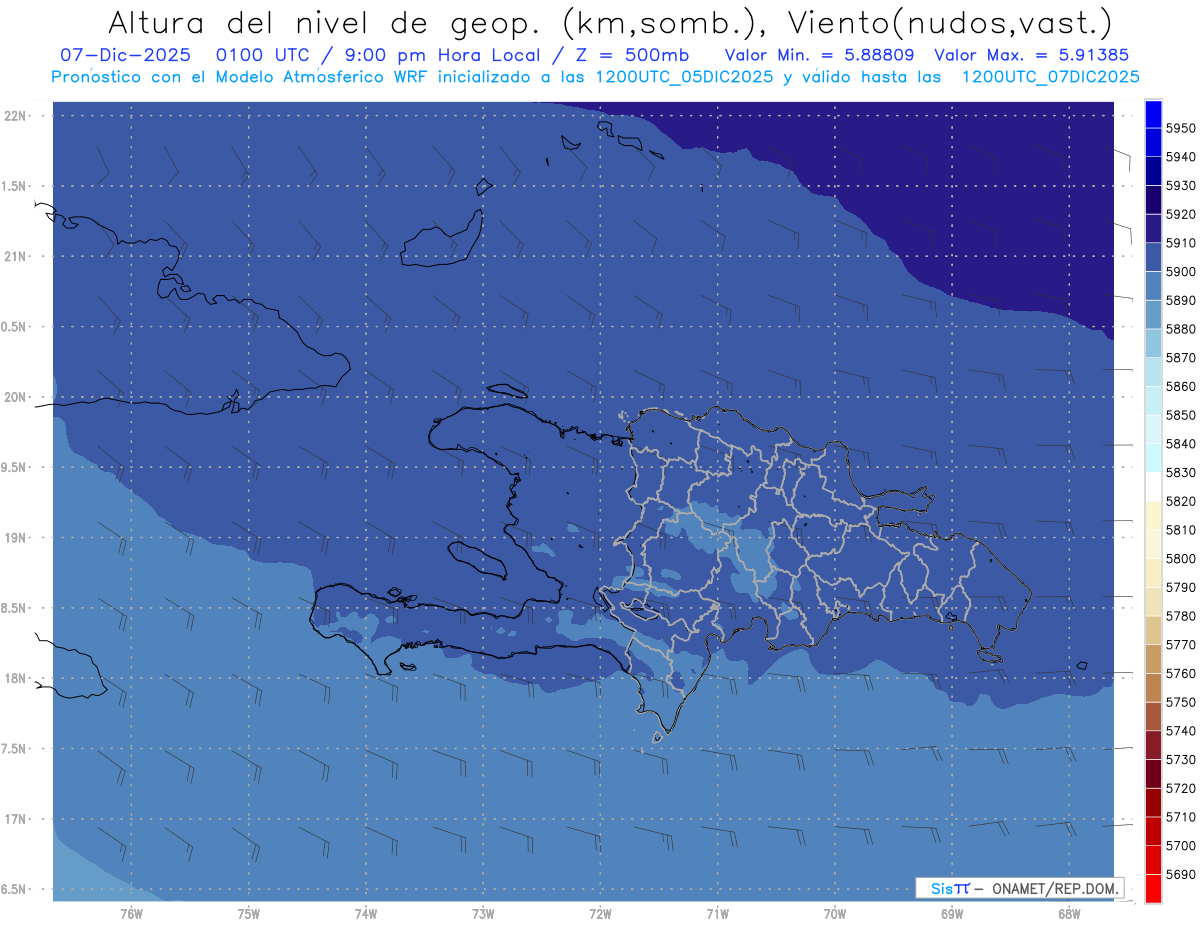Click longitude label 76W
1200x927 pixels.
131,914
